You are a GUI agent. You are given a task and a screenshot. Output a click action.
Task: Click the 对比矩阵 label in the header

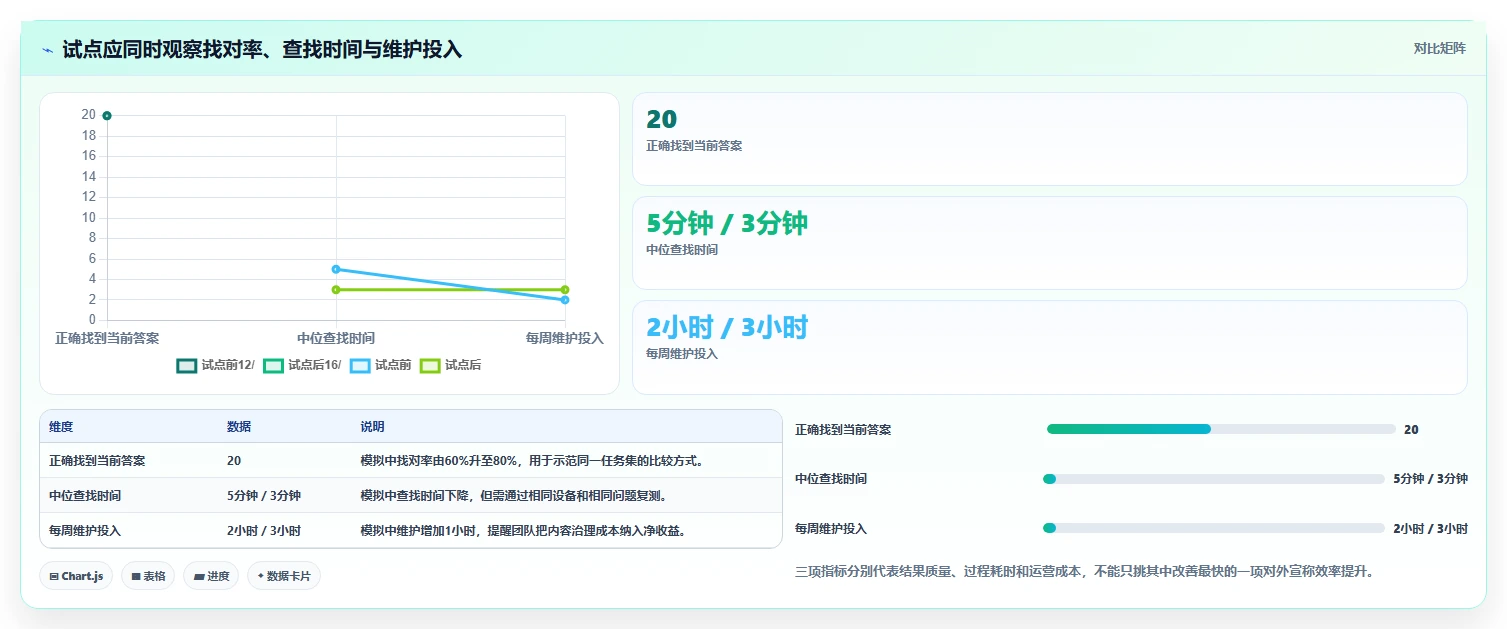tap(1440, 48)
